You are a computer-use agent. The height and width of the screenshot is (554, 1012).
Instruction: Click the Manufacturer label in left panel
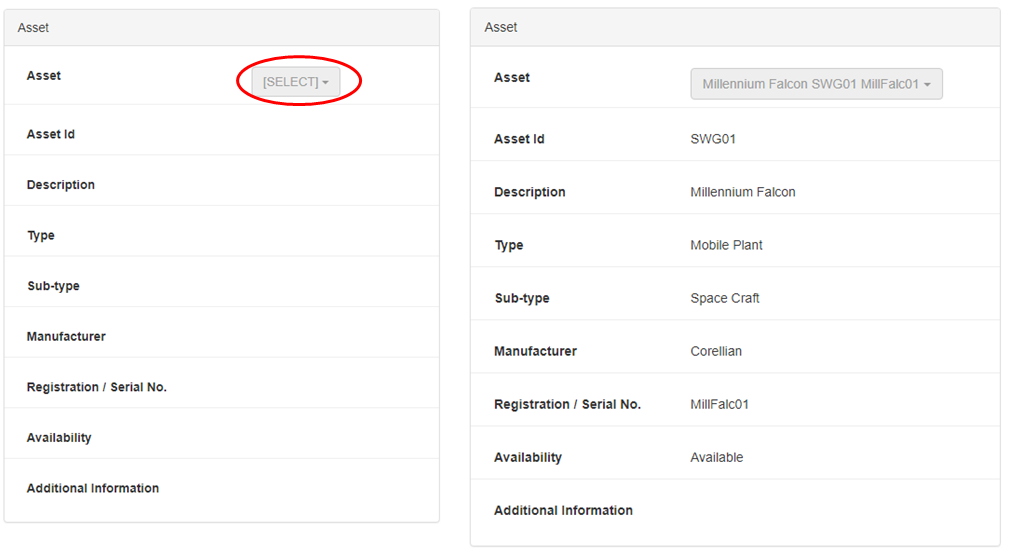pyautogui.click(x=66, y=336)
